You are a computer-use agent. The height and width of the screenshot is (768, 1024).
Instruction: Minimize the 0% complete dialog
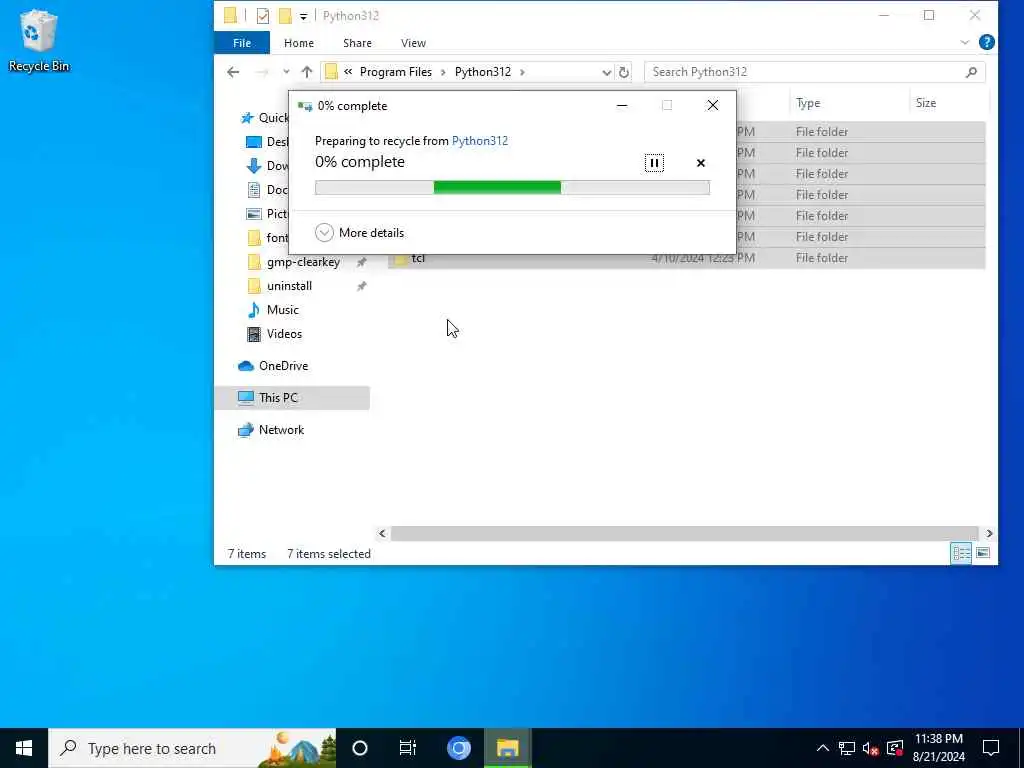[622, 105]
